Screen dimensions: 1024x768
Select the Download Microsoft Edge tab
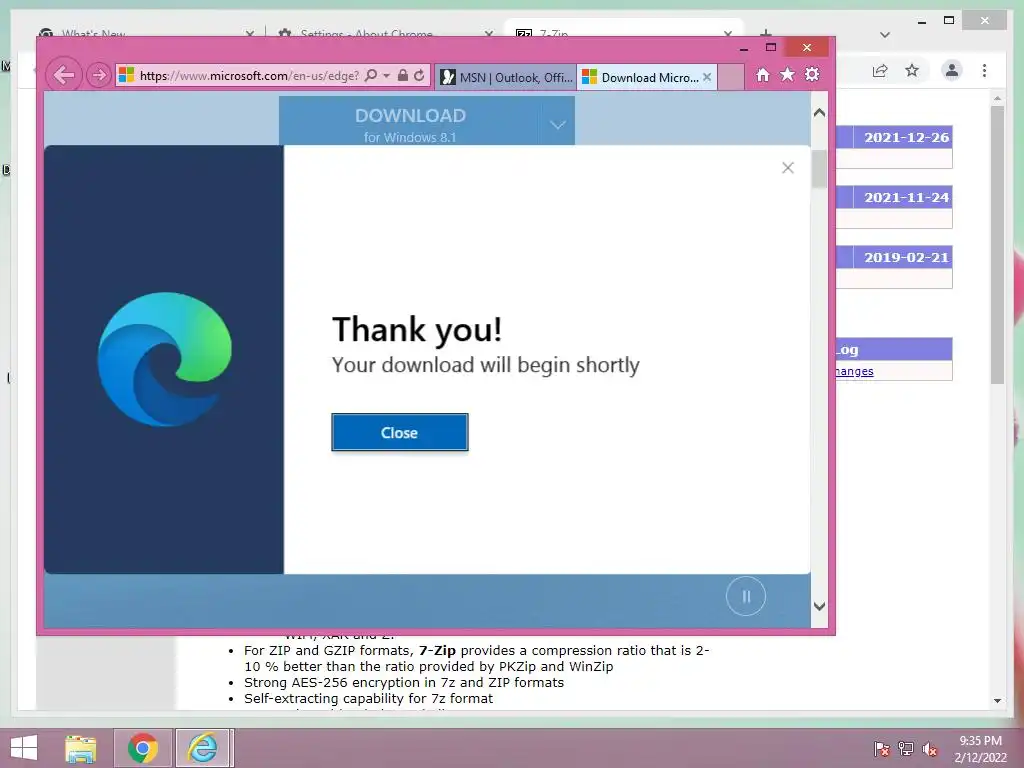pyautogui.click(x=641, y=77)
